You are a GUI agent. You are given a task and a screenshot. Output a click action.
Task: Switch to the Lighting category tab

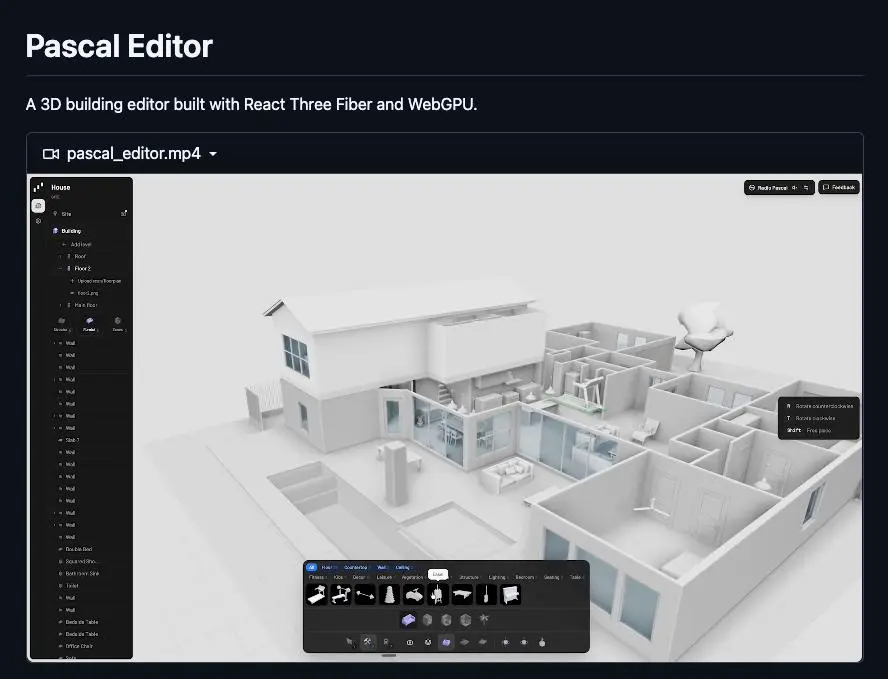click(496, 577)
